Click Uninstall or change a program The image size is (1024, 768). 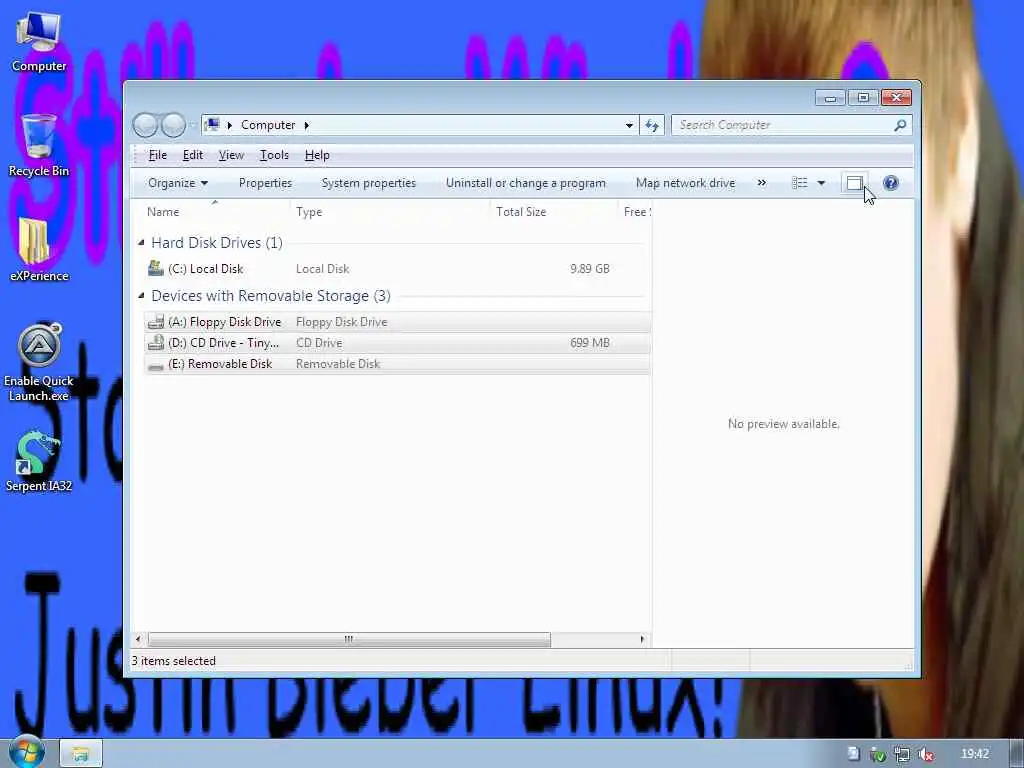526,183
